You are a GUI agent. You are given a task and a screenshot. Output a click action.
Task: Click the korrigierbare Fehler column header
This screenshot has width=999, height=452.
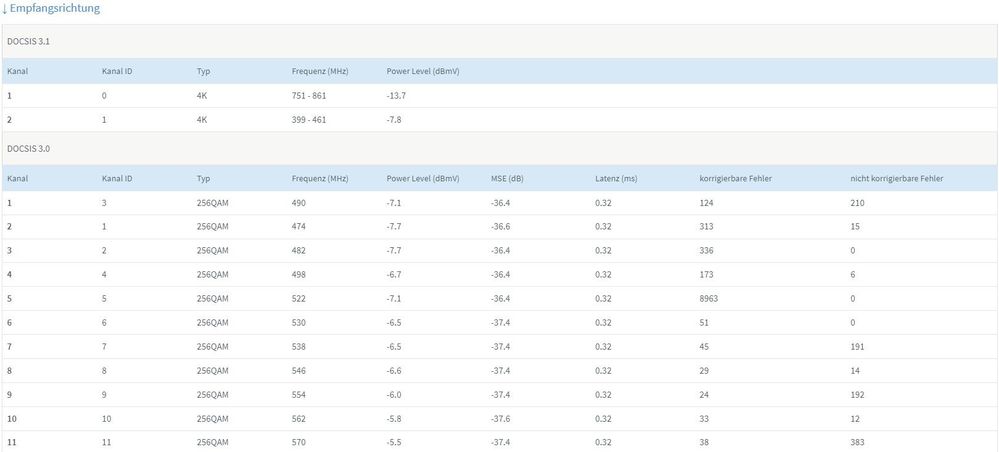click(736, 179)
